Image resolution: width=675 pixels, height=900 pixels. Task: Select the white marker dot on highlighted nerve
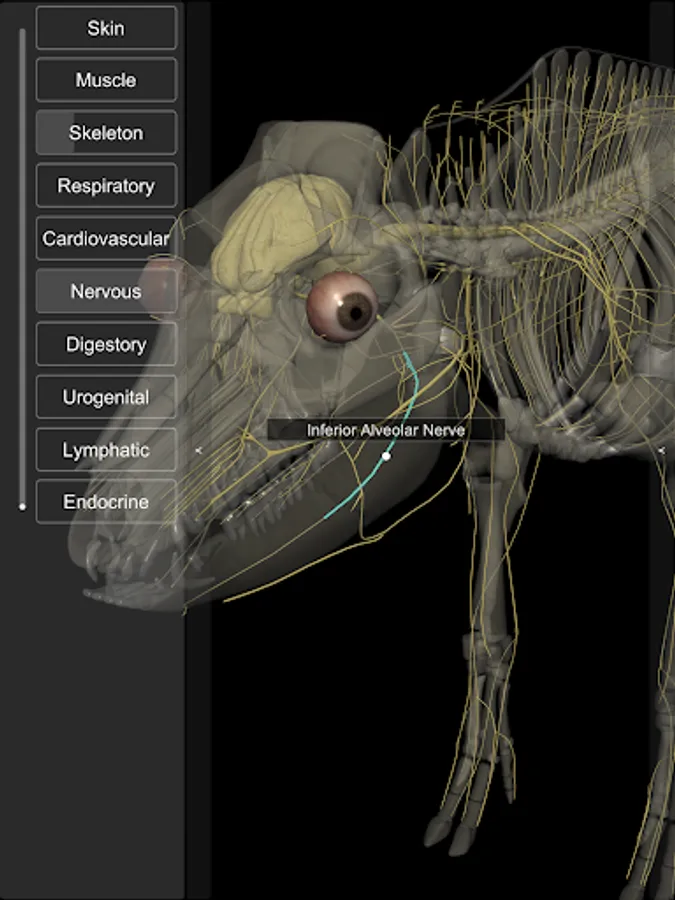pyautogui.click(x=386, y=456)
